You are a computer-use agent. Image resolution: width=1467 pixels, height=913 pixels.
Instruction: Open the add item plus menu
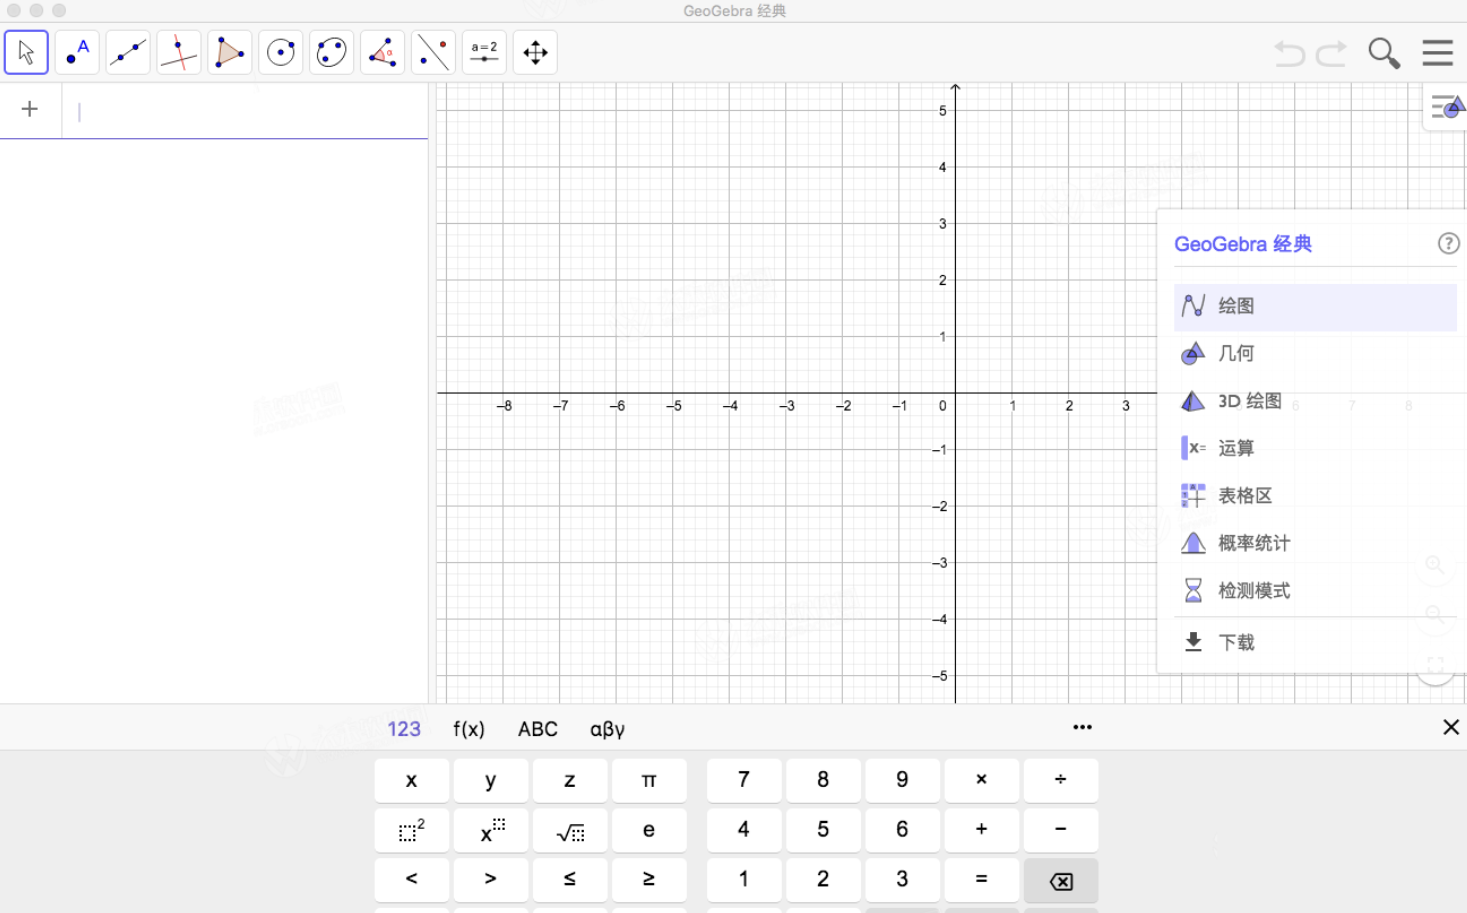(x=30, y=109)
